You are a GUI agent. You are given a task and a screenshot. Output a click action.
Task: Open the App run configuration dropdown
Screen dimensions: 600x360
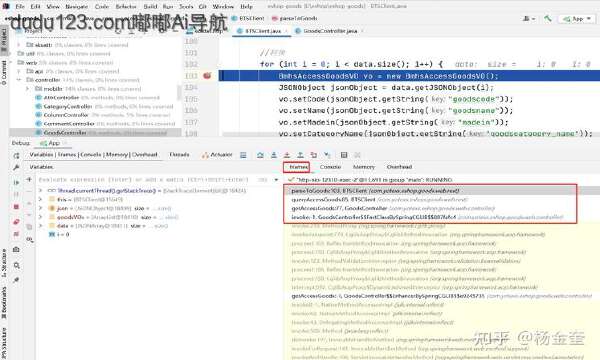click(x=577, y=18)
